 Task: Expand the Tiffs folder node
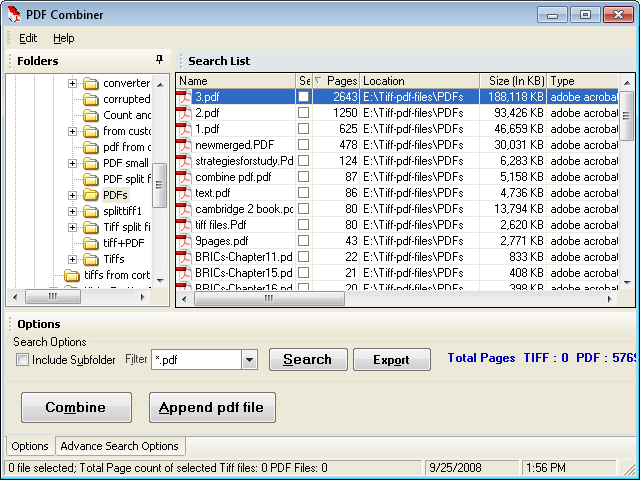click(x=72, y=259)
